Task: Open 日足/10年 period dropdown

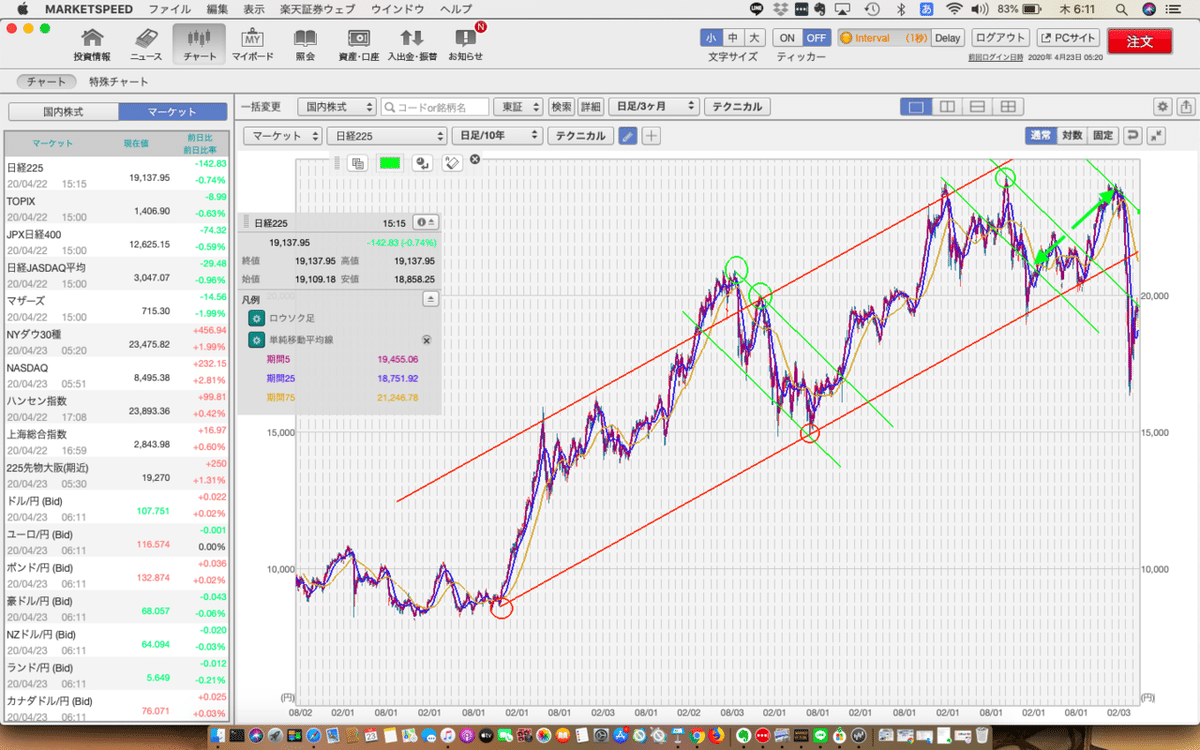Action: 496,136
